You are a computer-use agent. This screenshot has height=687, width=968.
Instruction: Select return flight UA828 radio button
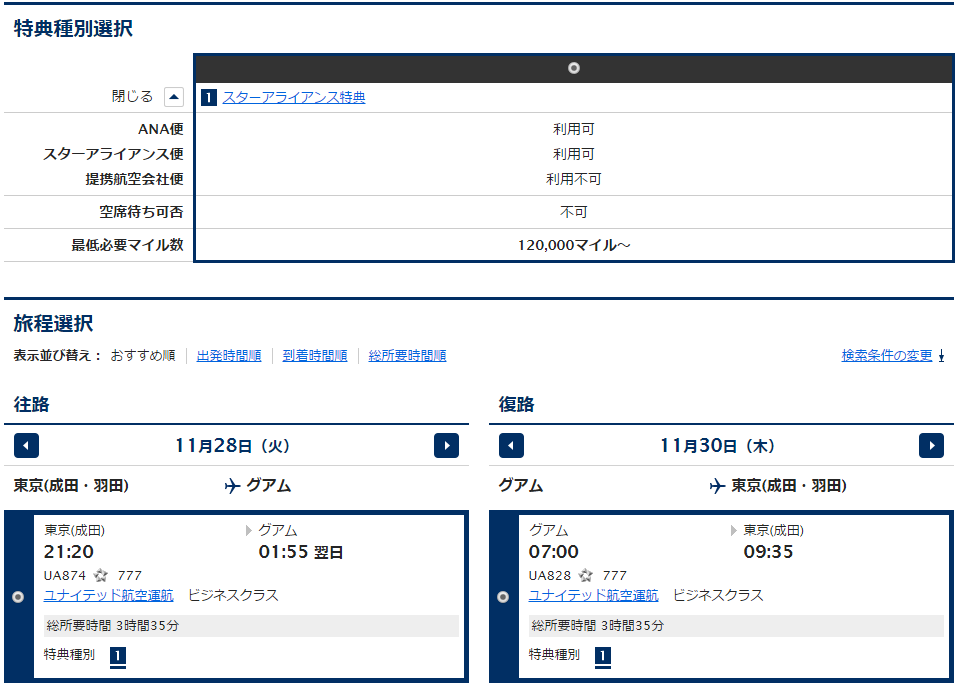(x=503, y=597)
